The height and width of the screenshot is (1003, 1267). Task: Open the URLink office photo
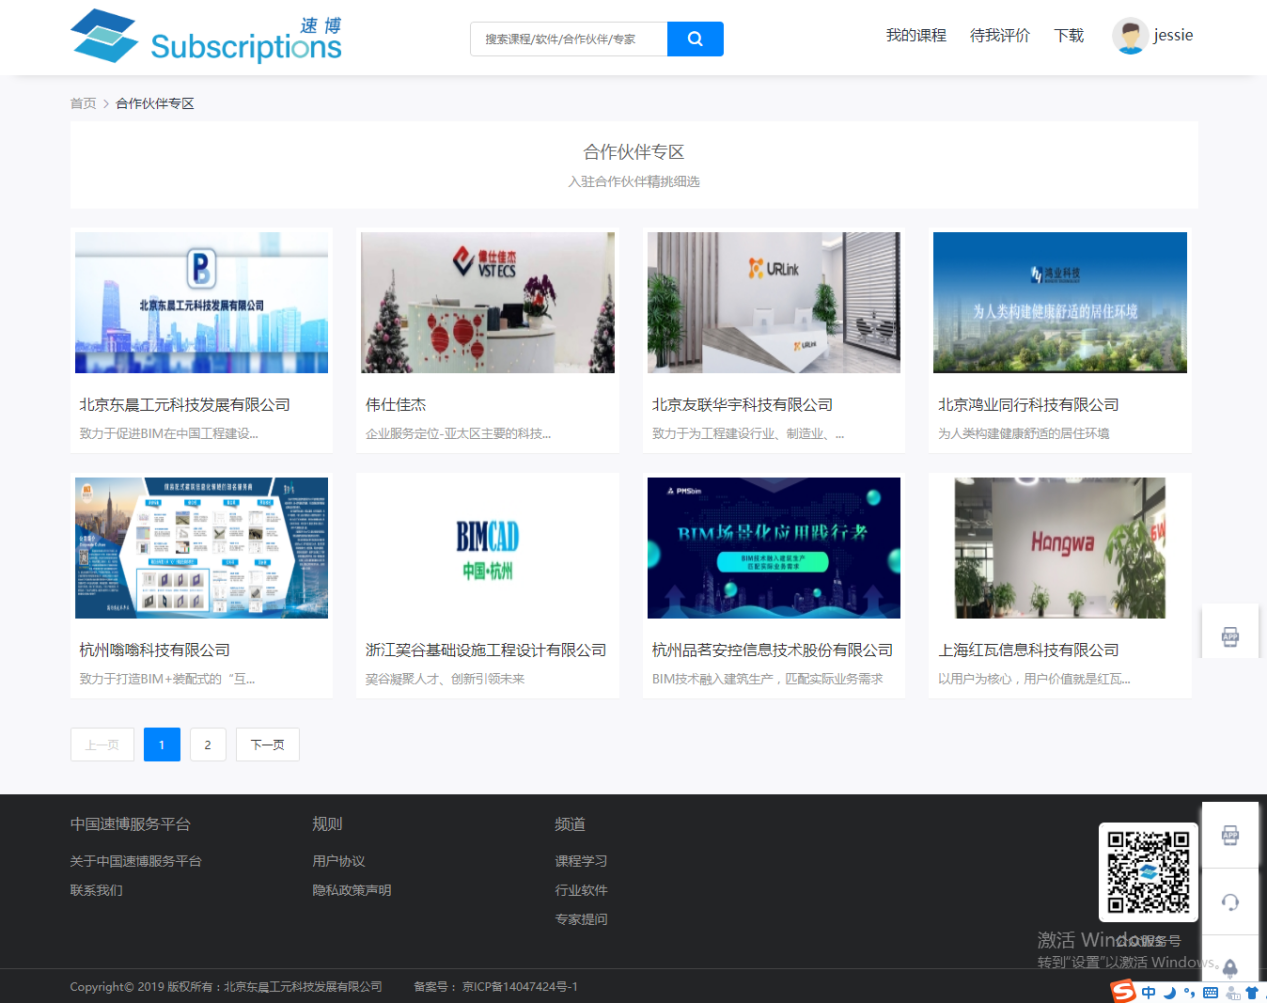774,303
